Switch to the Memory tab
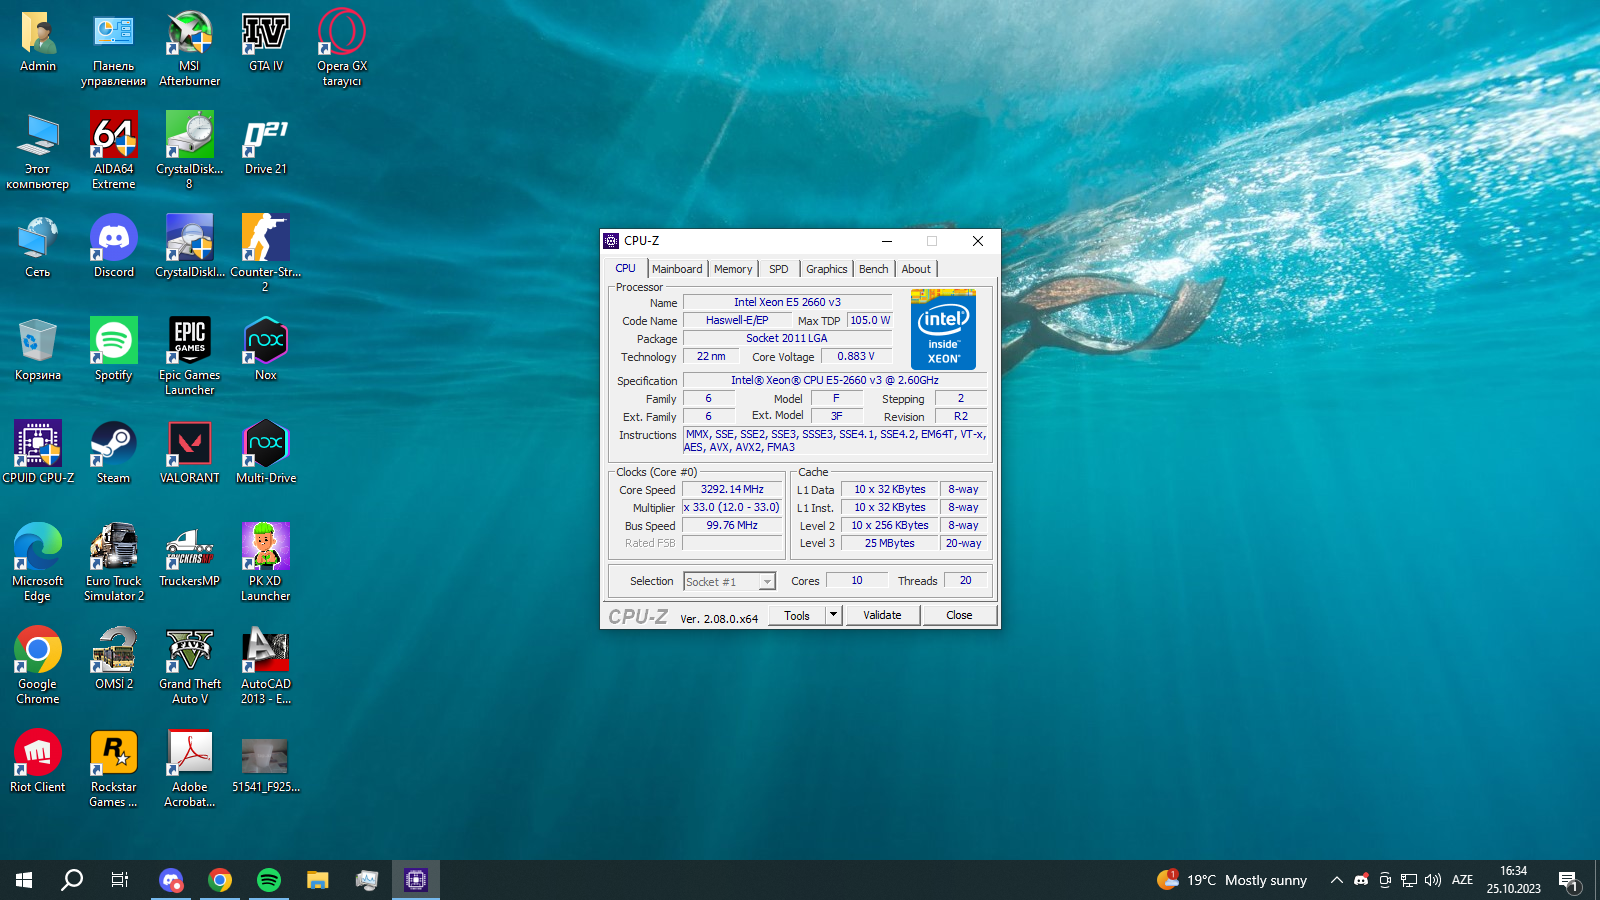 (733, 269)
